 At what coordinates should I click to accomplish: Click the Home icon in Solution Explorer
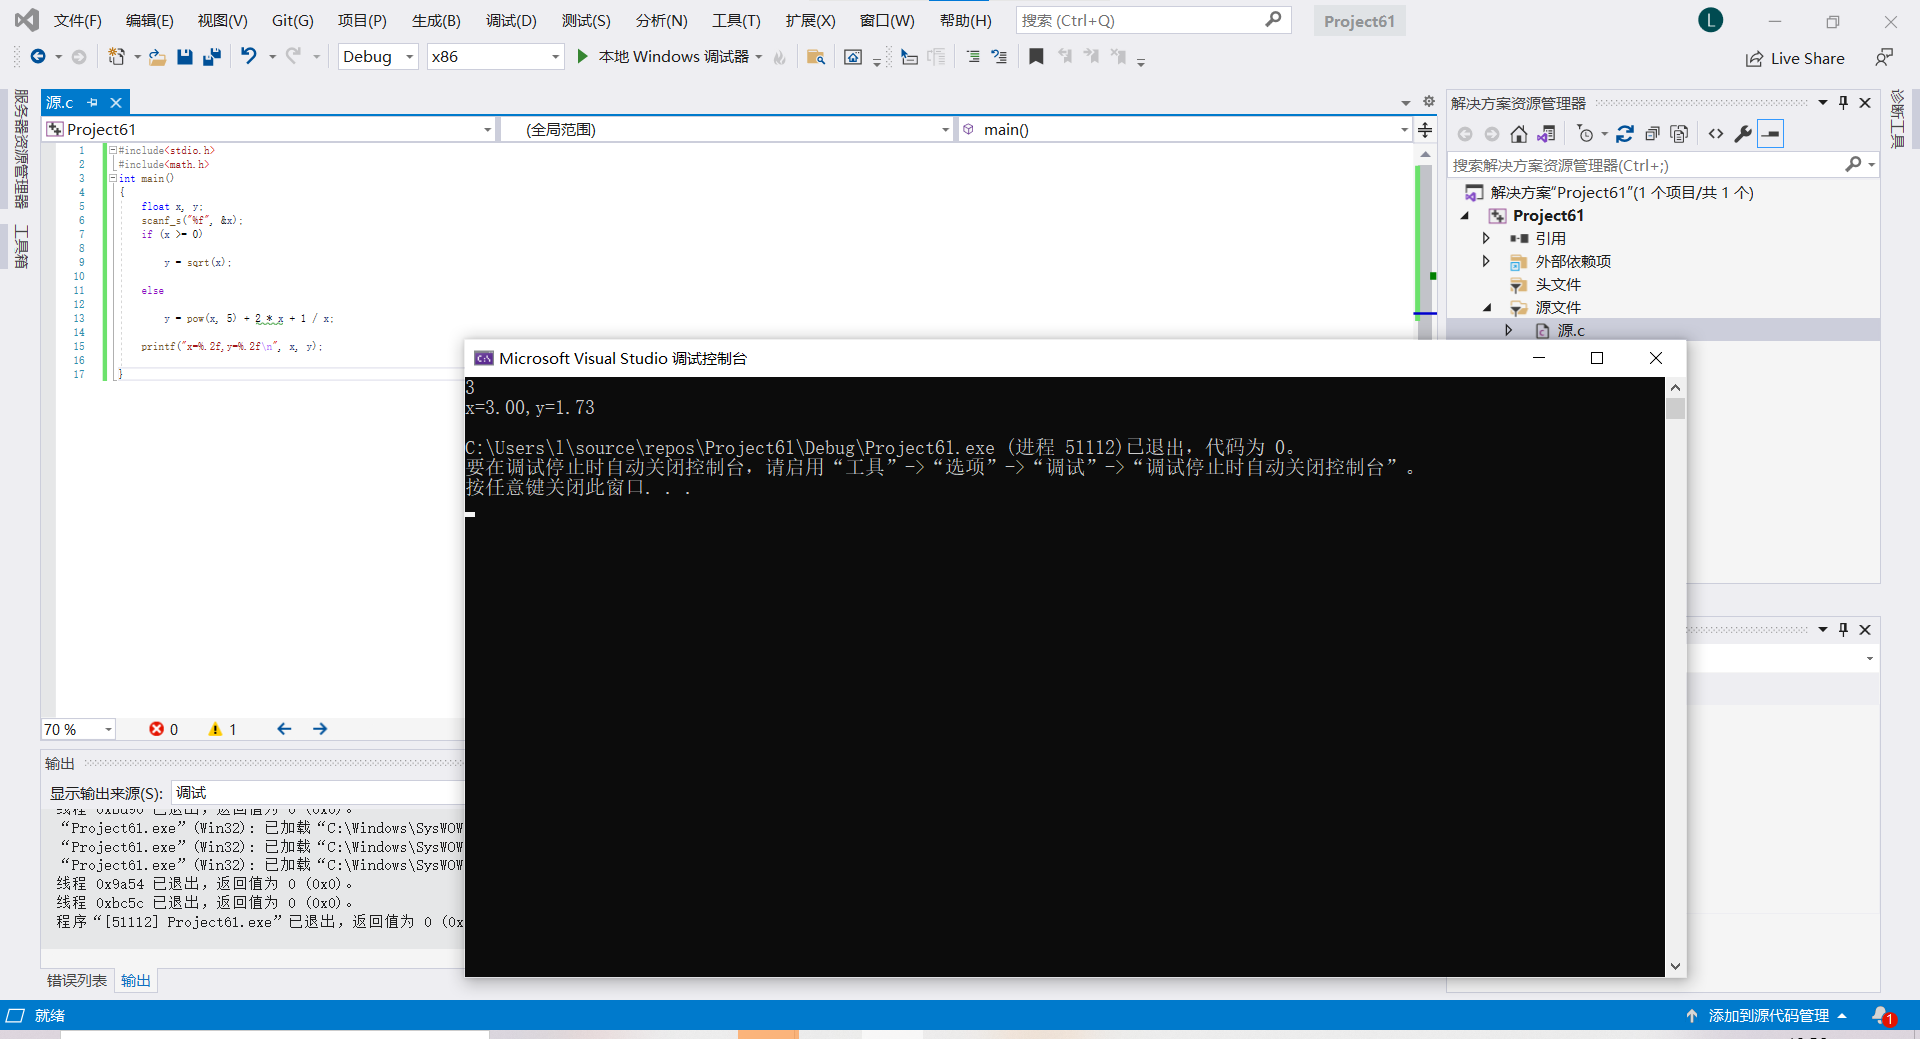(1519, 134)
